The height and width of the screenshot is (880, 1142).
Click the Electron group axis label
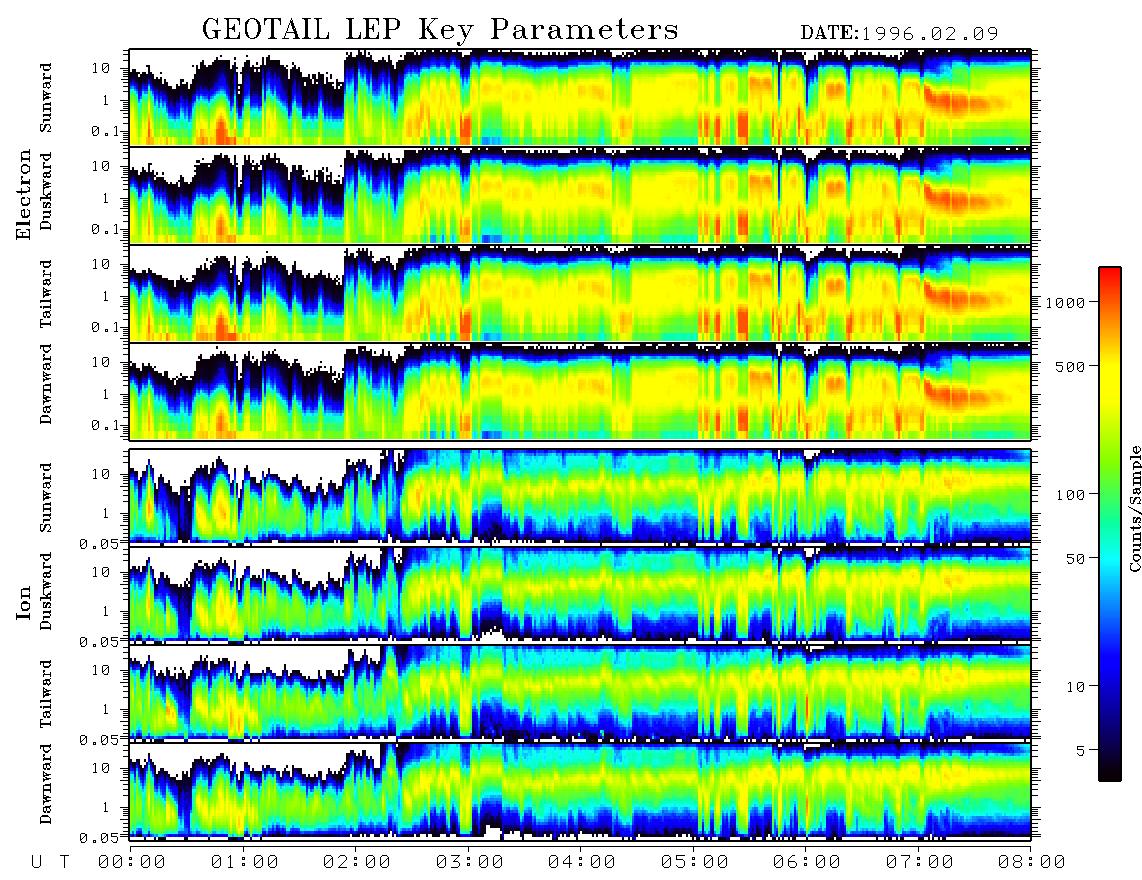pos(24,194)
